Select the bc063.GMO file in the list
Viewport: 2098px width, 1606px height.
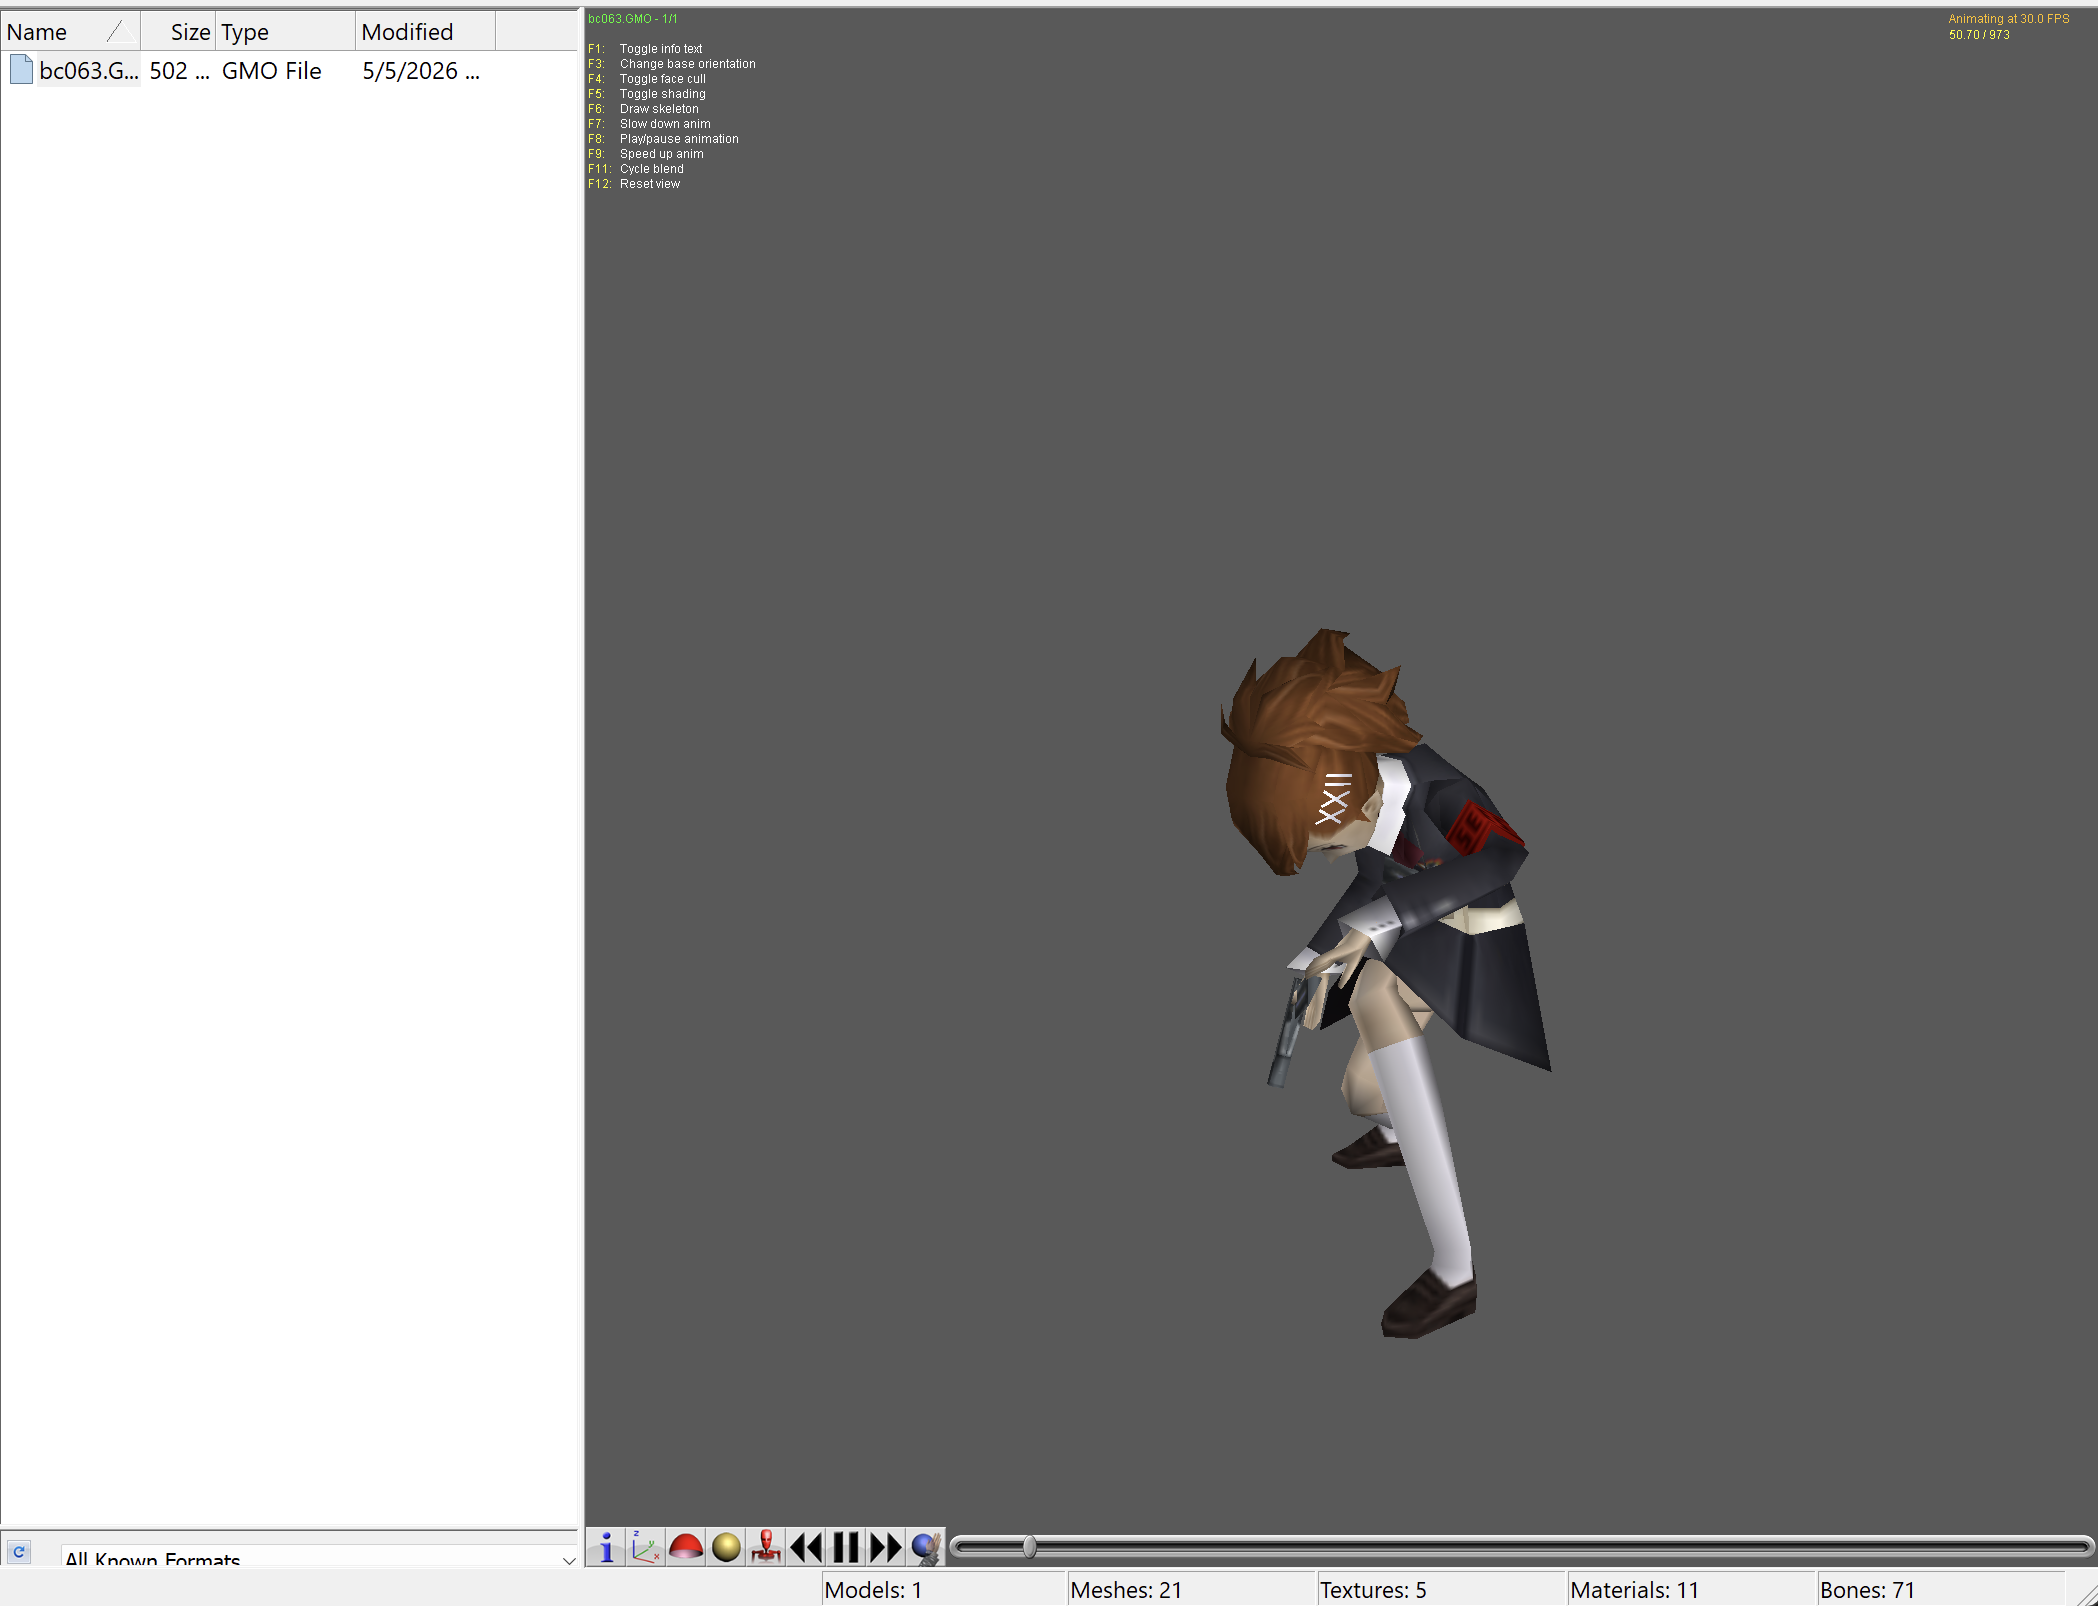(89, 71)
